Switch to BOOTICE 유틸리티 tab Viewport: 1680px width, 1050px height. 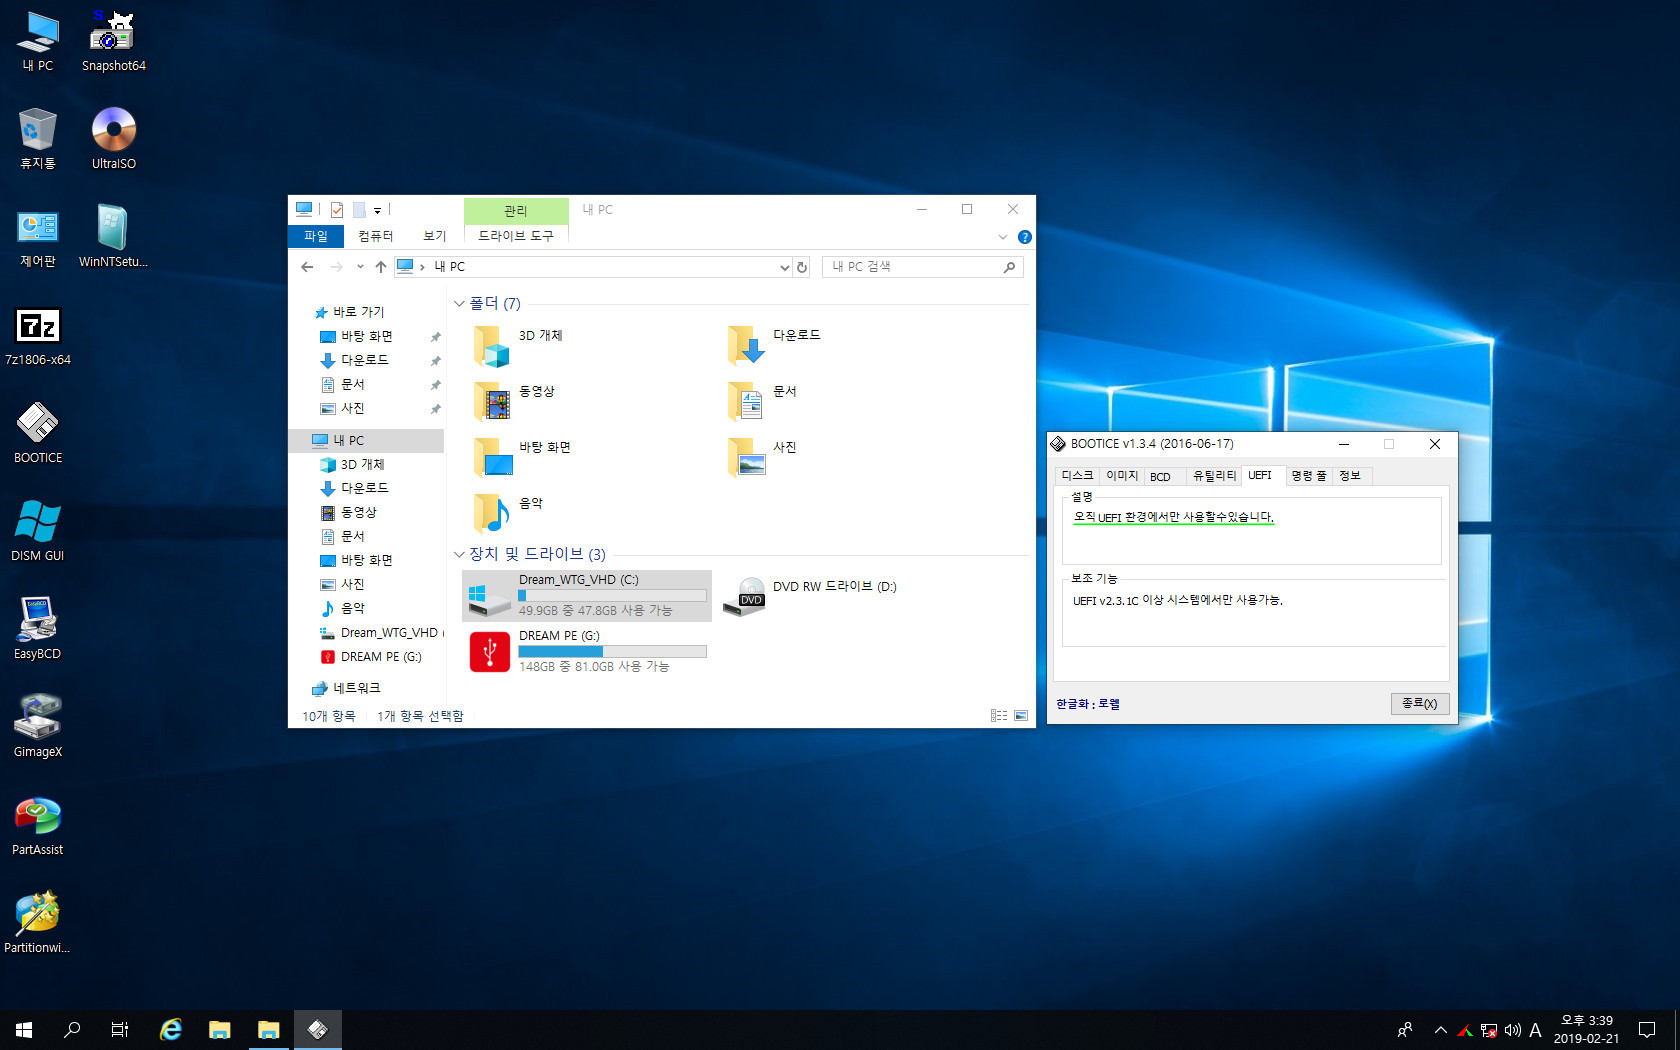[x=1214, y=476]
